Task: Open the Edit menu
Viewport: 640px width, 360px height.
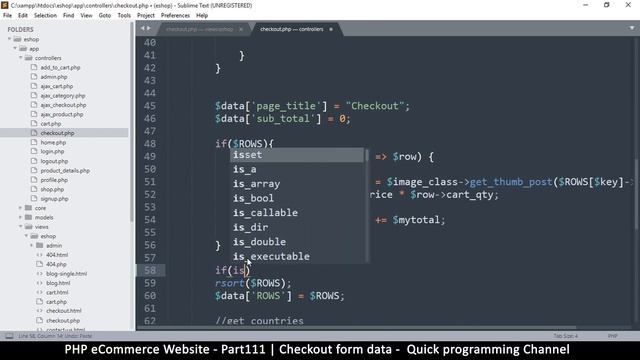Action: pos(23,16)
